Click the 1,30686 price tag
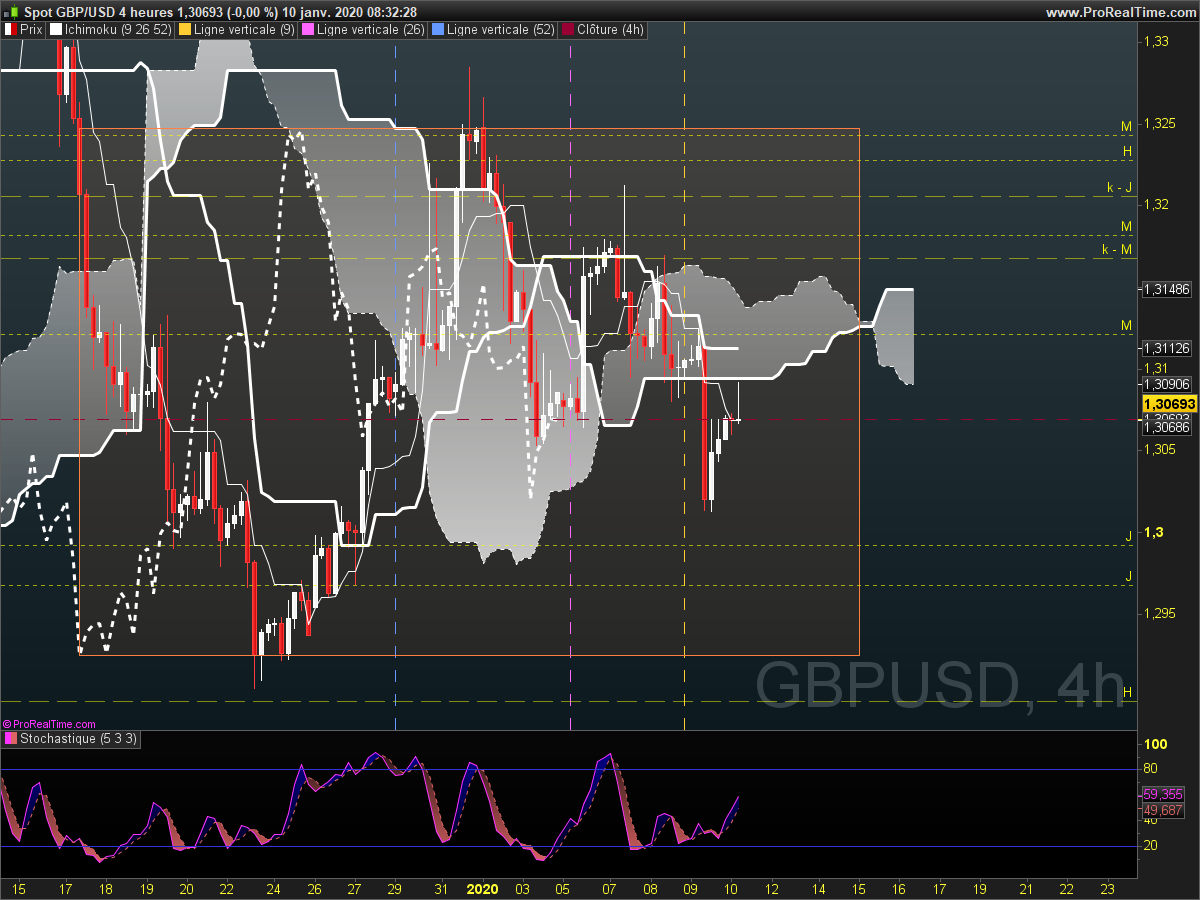Image resolution: width=1200 pixels, height=900 pixels. [x=1166, y=428]
